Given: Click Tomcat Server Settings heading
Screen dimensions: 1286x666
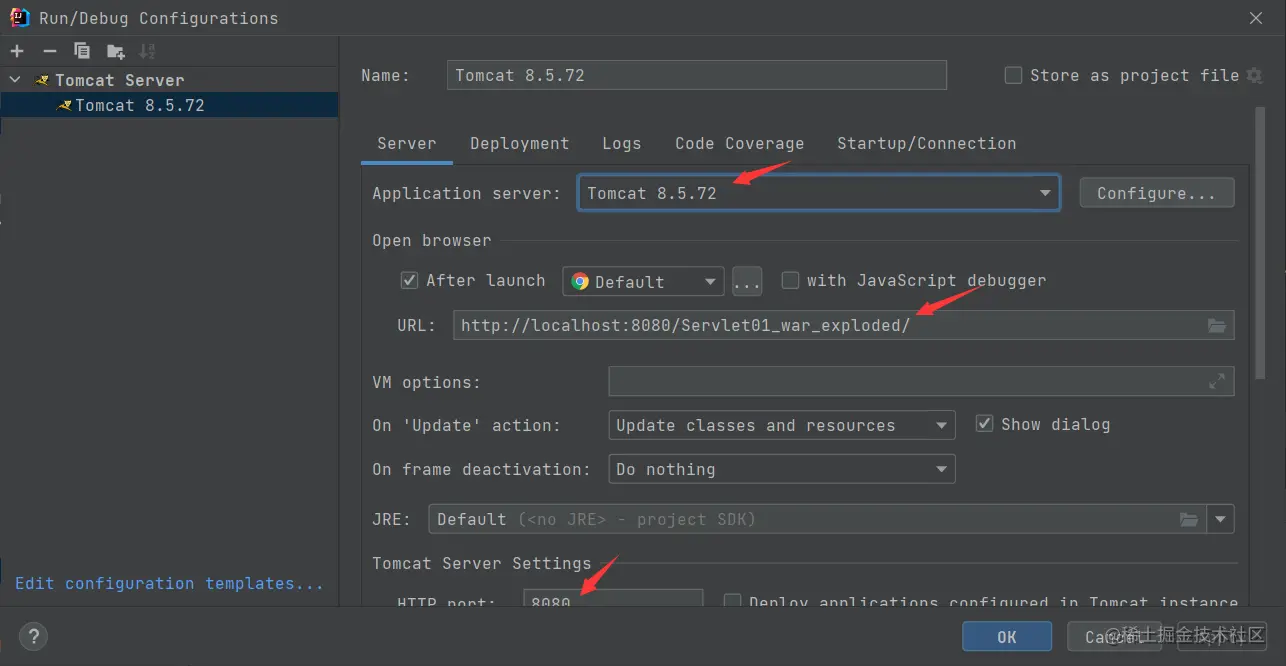Looking at the screenshot, I should pyautogui.click(x=481, y=563).
